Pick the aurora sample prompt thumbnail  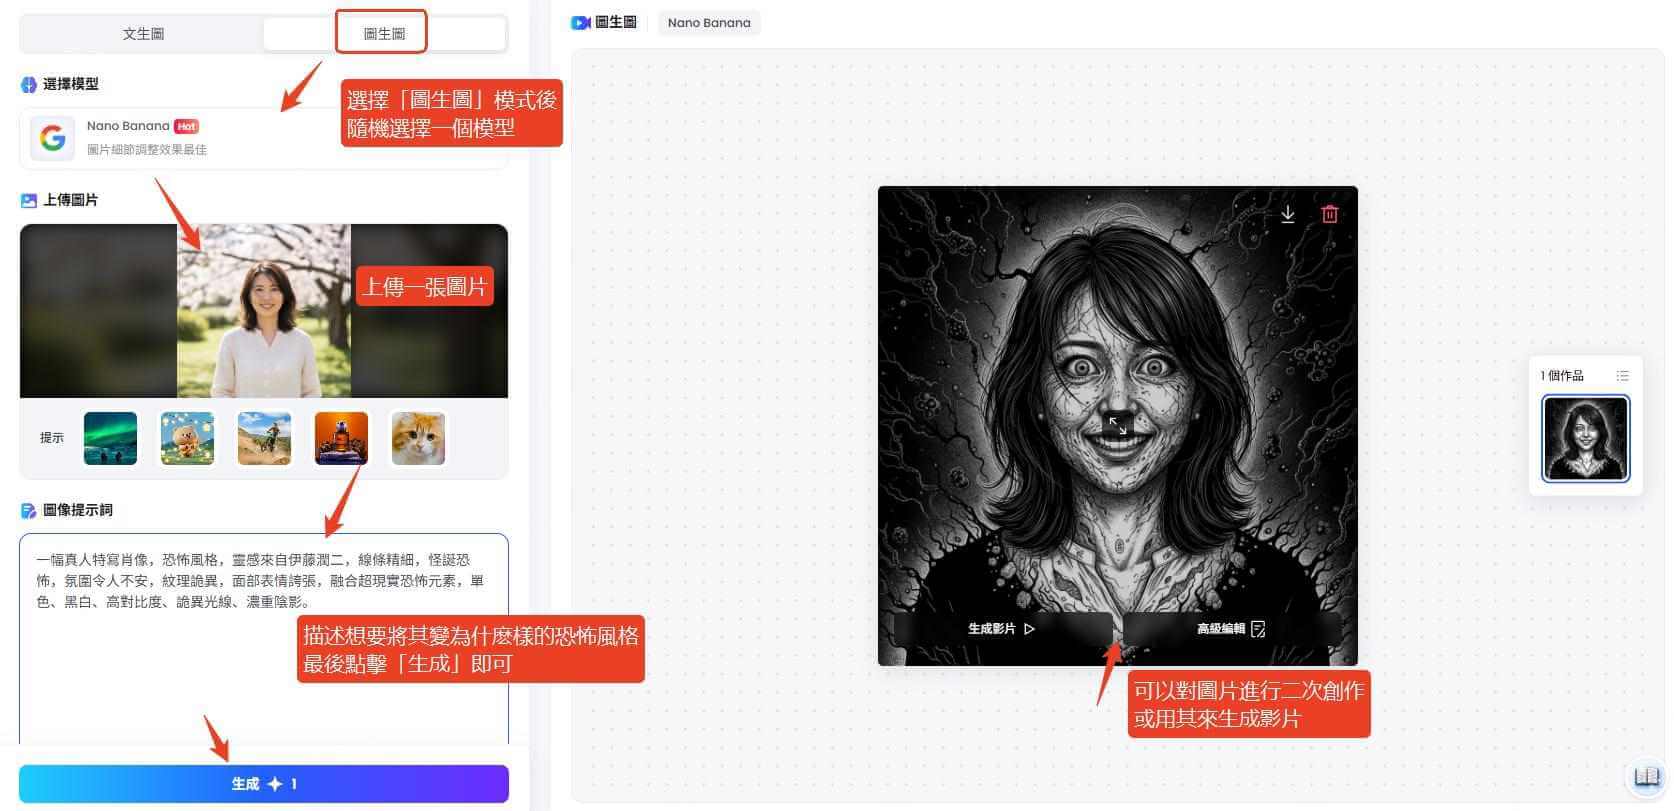111,438
